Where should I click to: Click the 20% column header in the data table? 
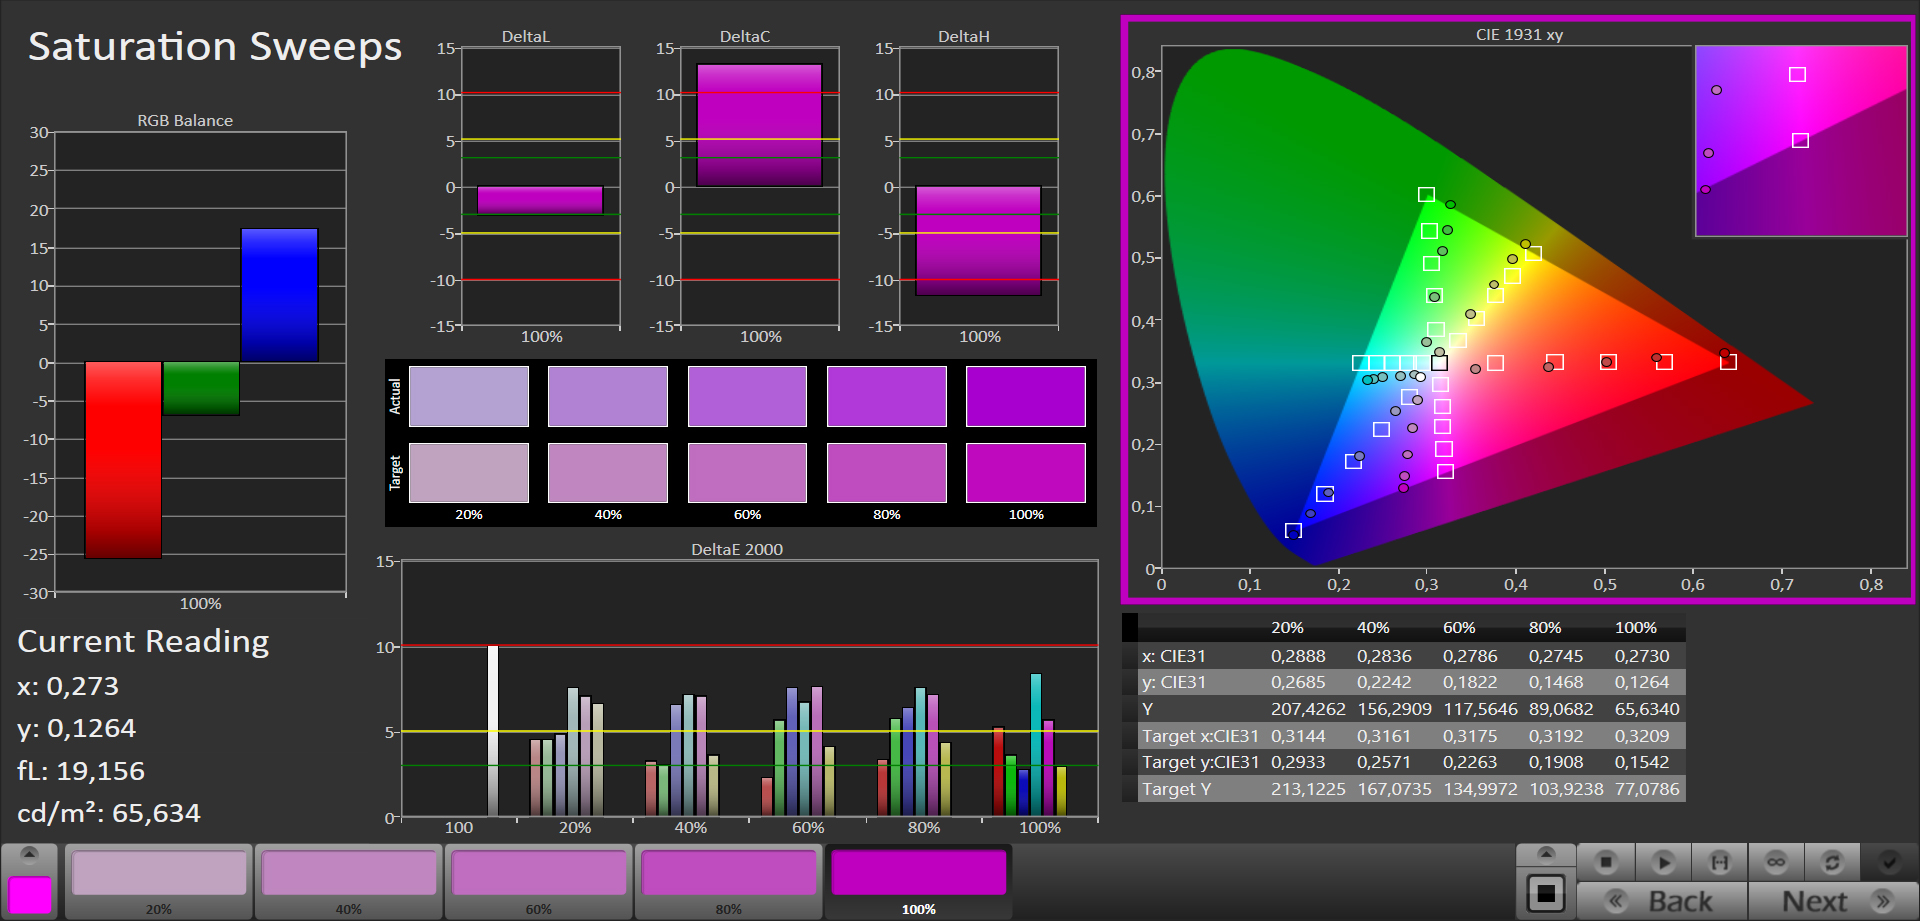(x=1287, y=628)
